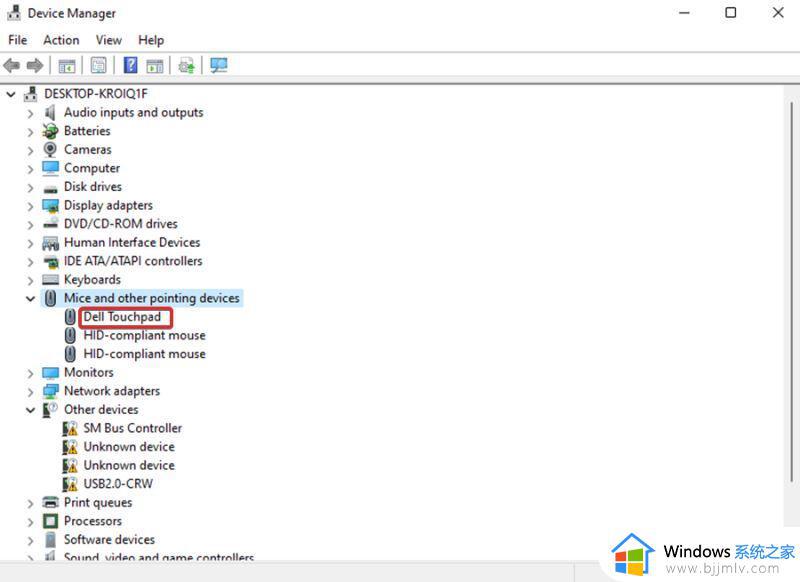This screenshot has width=800, height=582.
Task: Click the Cameras webcam icon
Action: click(x=50, y=149)
